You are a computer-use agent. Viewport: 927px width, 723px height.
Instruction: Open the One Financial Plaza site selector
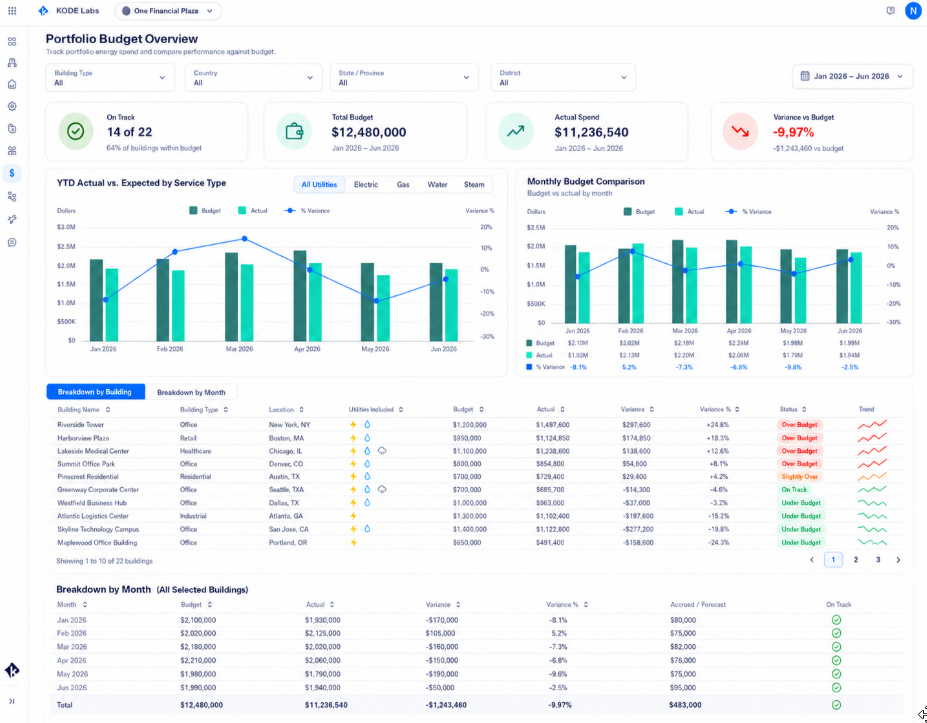(168, 11)
